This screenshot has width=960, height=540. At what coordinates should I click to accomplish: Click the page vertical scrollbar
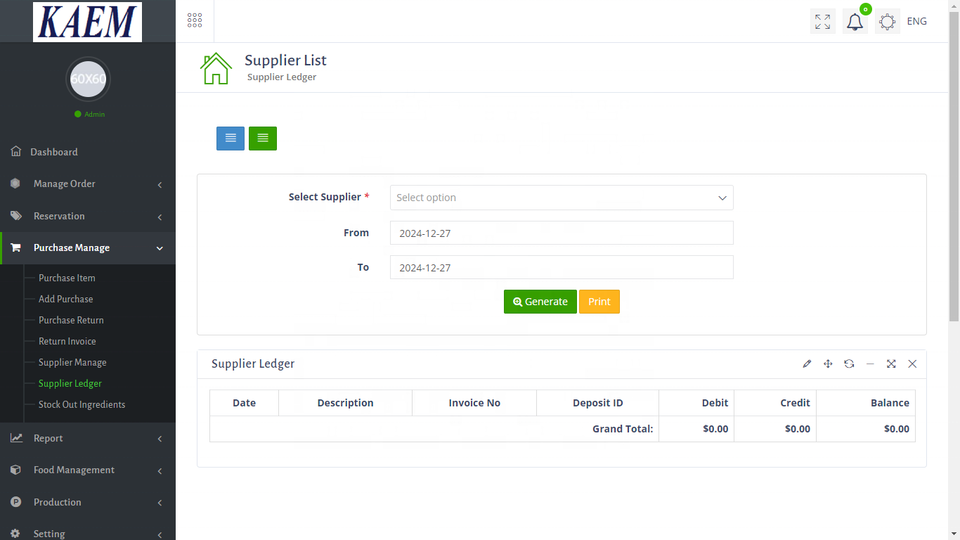pyautogui.click(x=954, y=165)
